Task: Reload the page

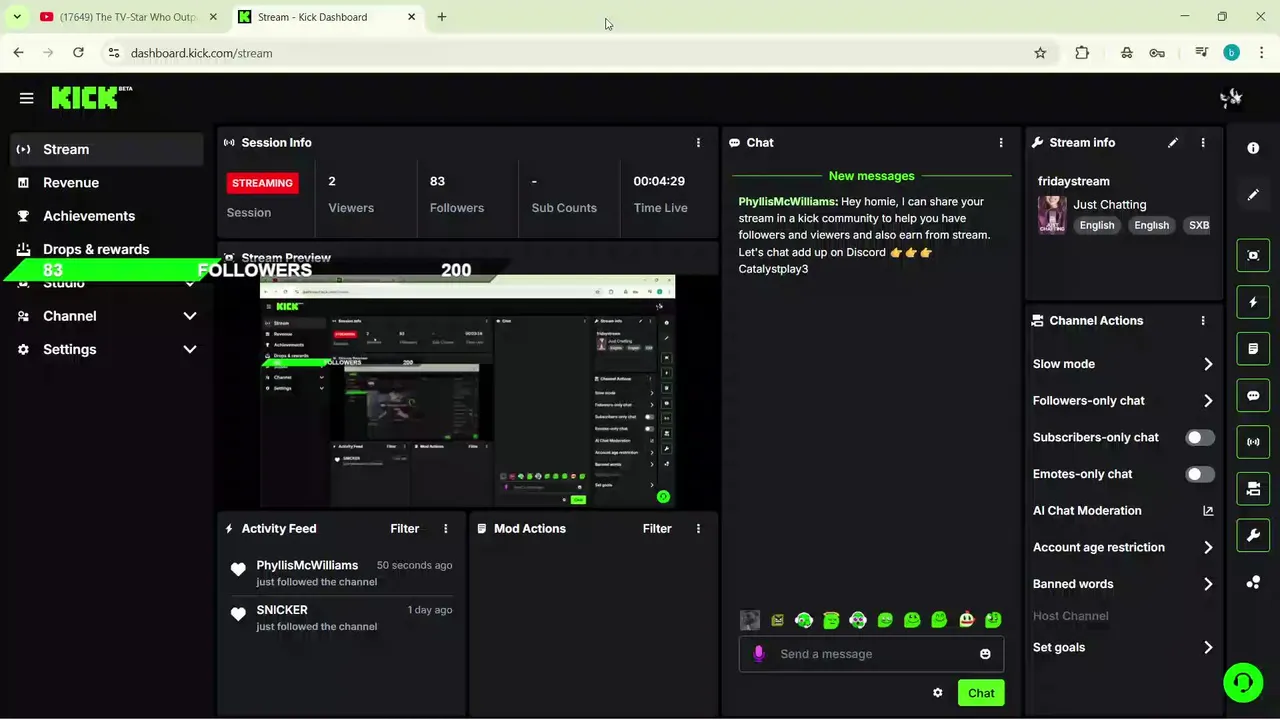Action: (78, 53)
